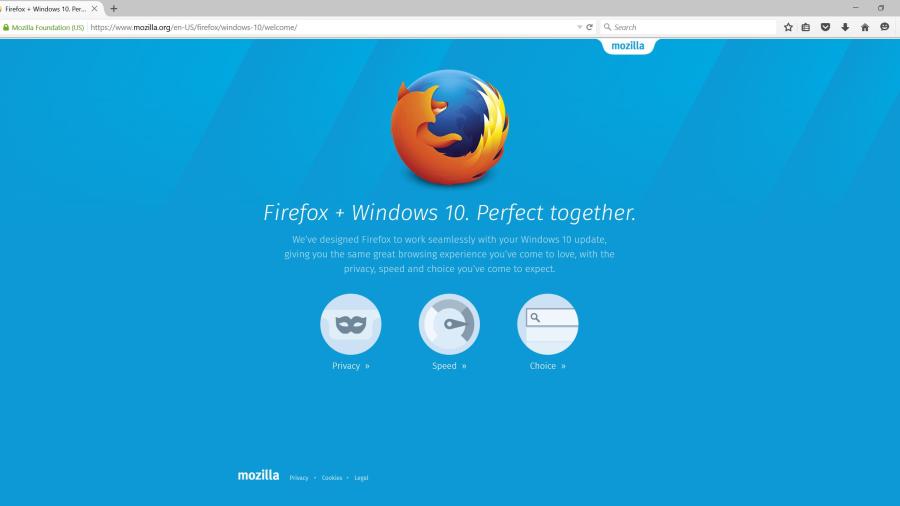
Task: Open the mozilla tab at page top
Action: pos(628,46)
